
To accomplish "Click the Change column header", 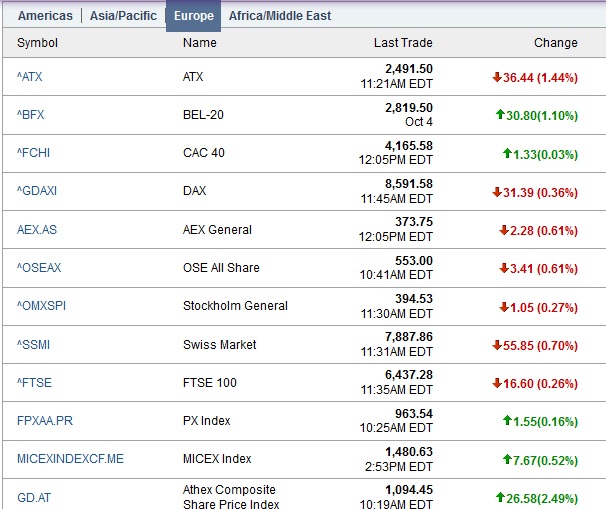I will [x=555, y=43].
